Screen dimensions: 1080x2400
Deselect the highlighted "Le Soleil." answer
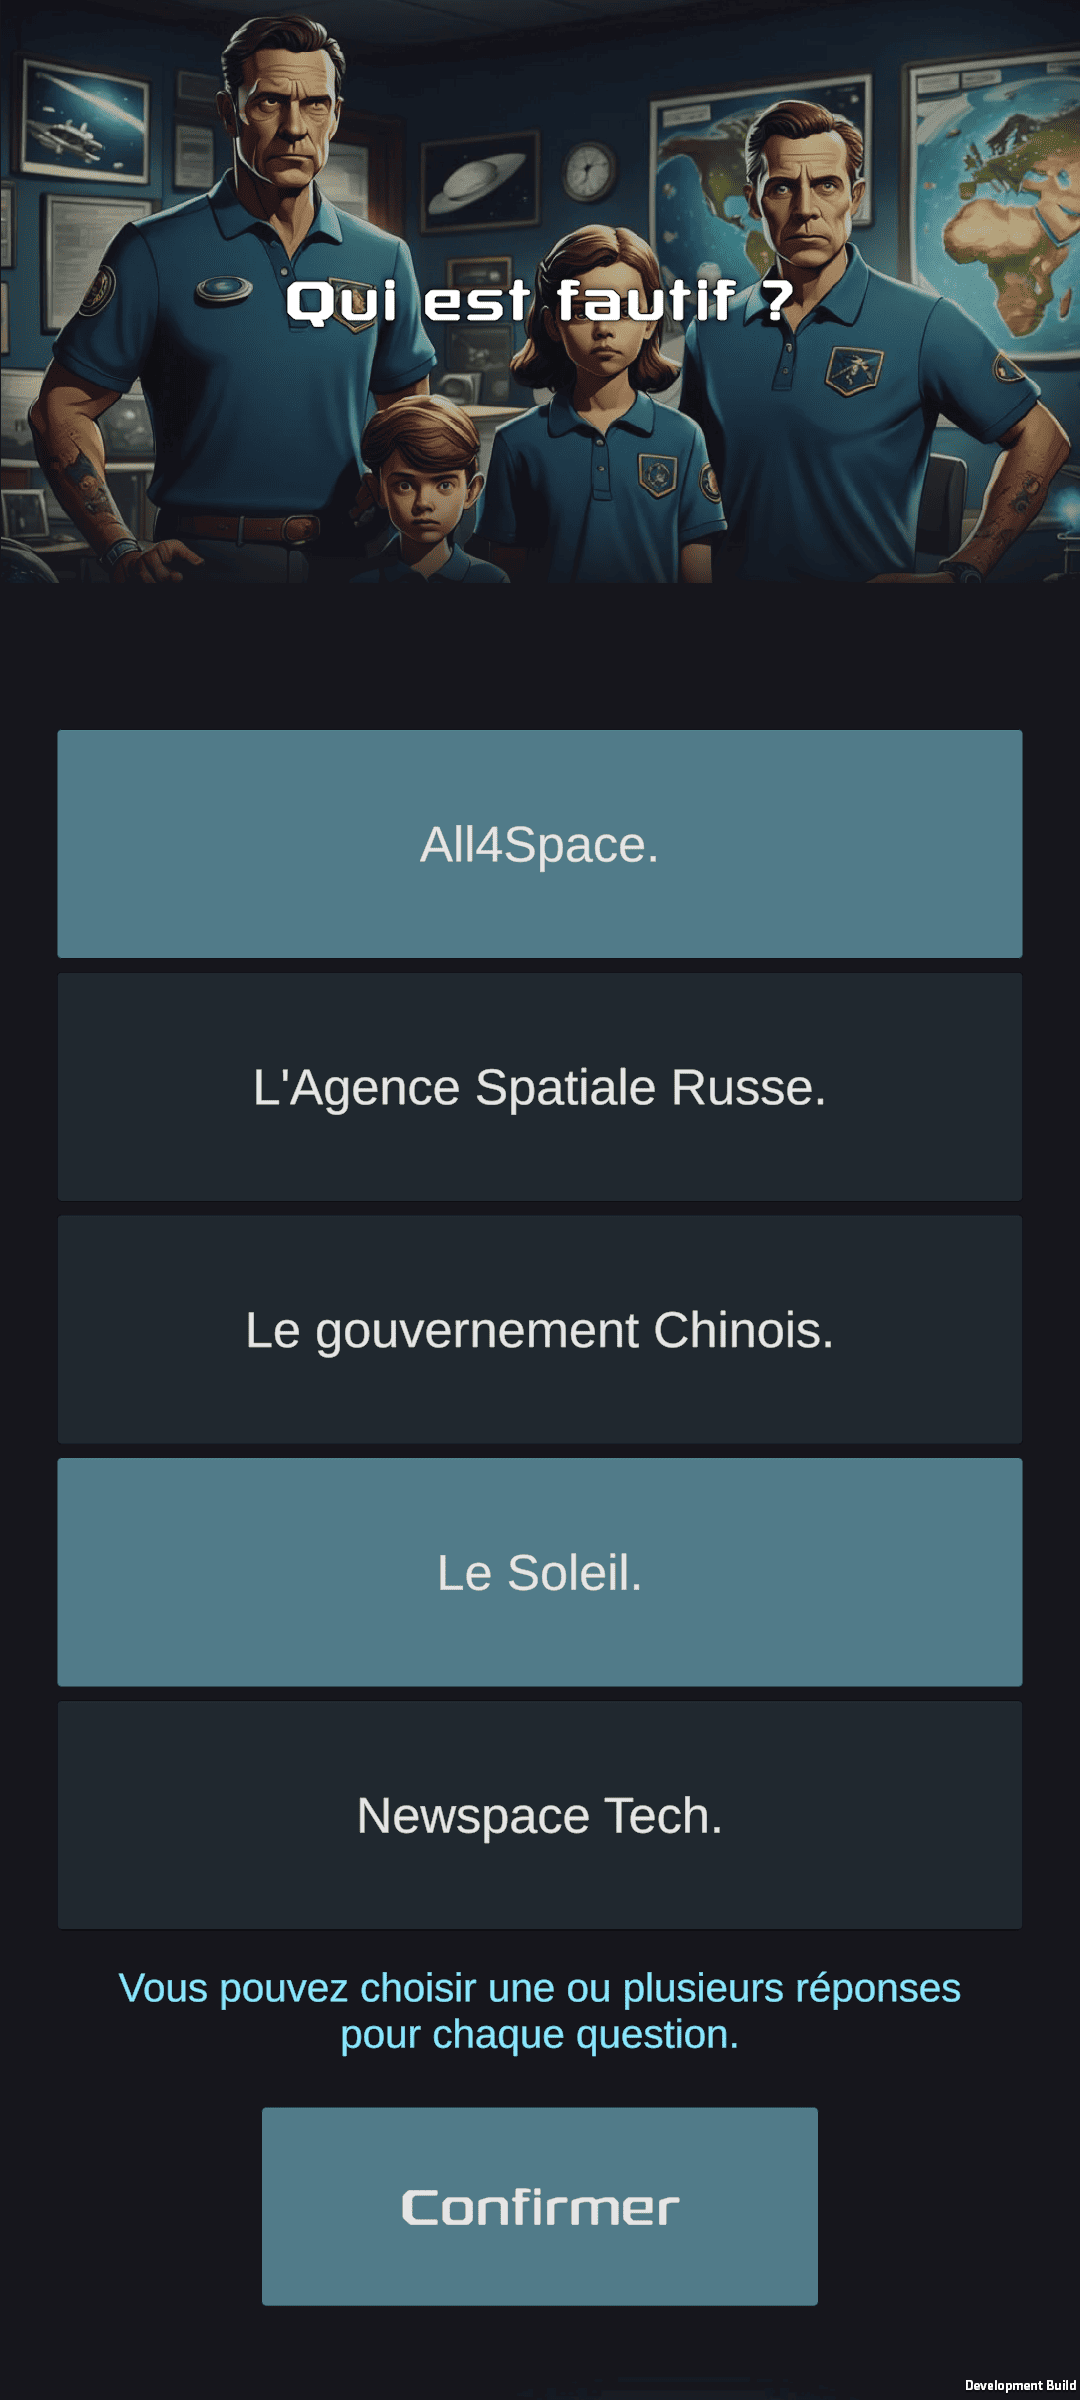540,1570
